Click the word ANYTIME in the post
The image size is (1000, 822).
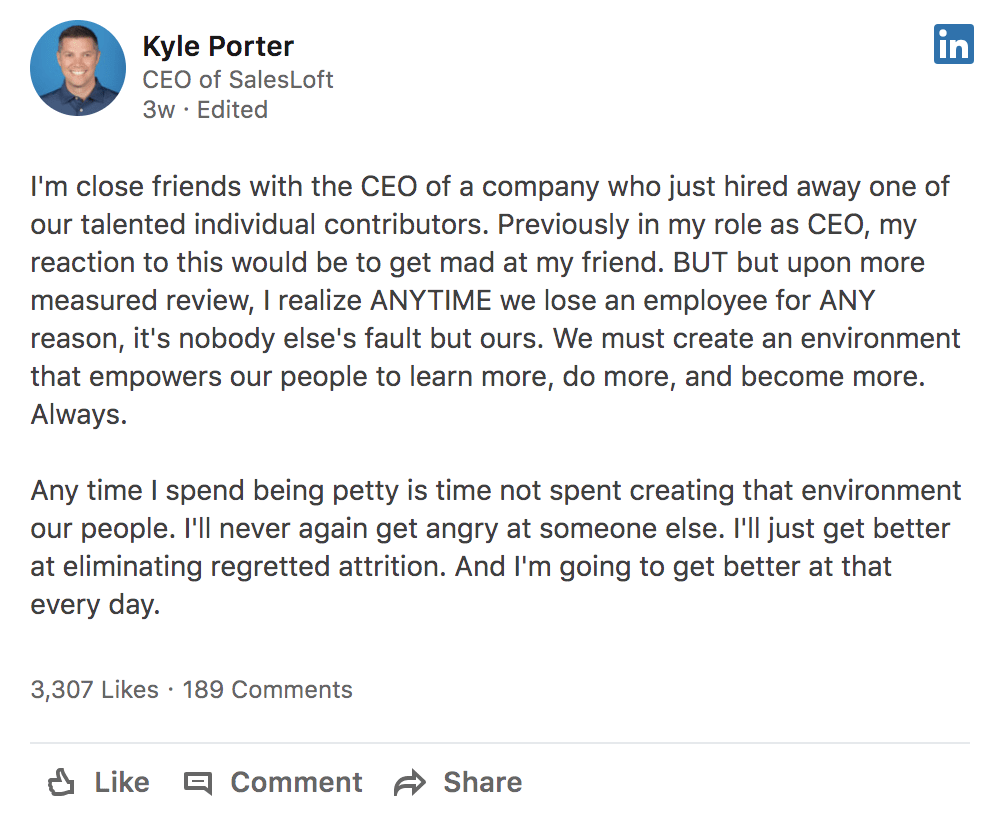(x=431, y=300)
